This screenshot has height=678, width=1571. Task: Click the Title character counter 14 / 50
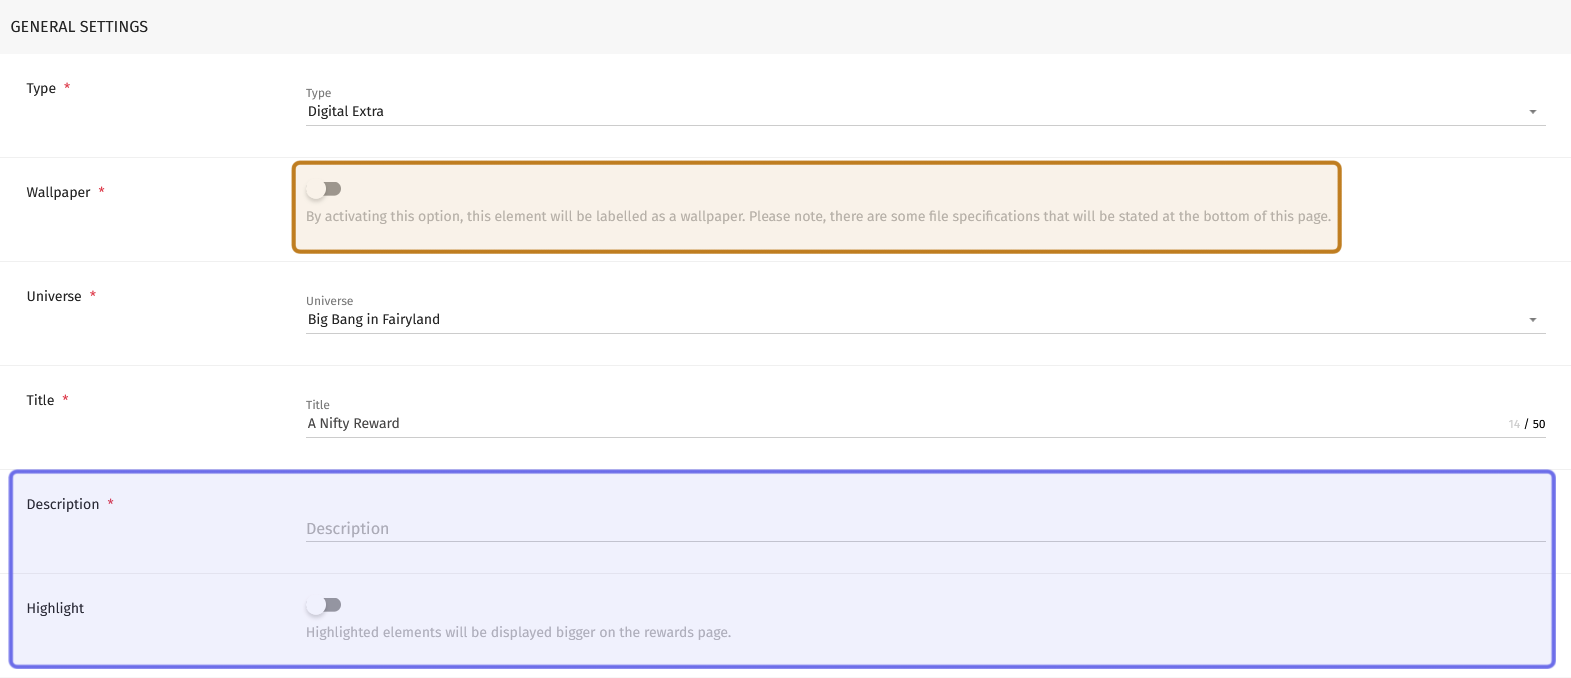(1527, 424)
